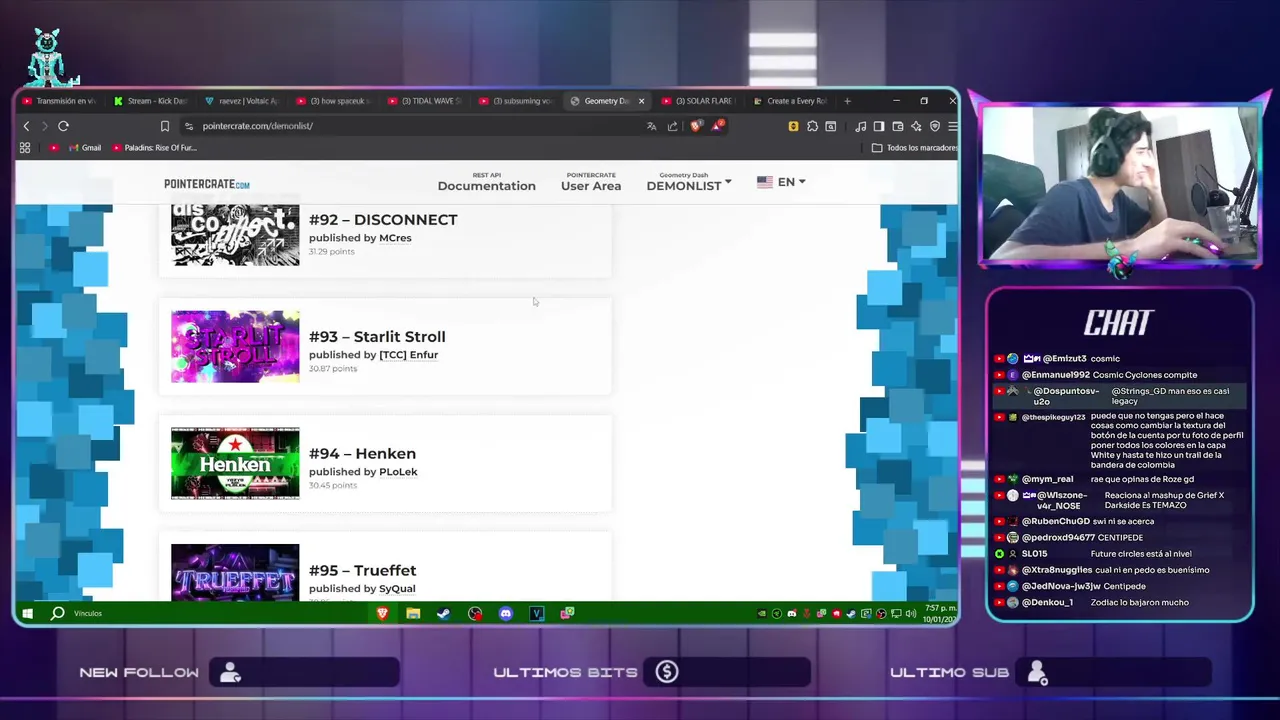Open the V app icon in taskbar
The width and height of the screenshot is (1280, 720).
[537, 613]
